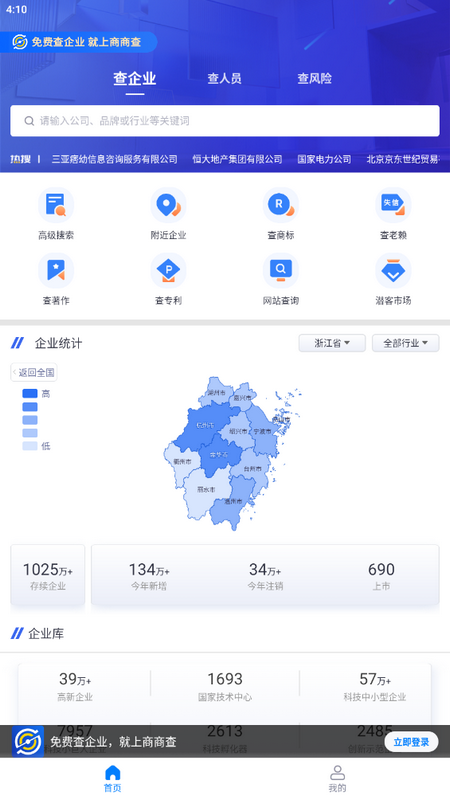Screen dimensions: 450x800
Task: Open the 1025万+ 存续企业 card
Action: click(48, 576)
